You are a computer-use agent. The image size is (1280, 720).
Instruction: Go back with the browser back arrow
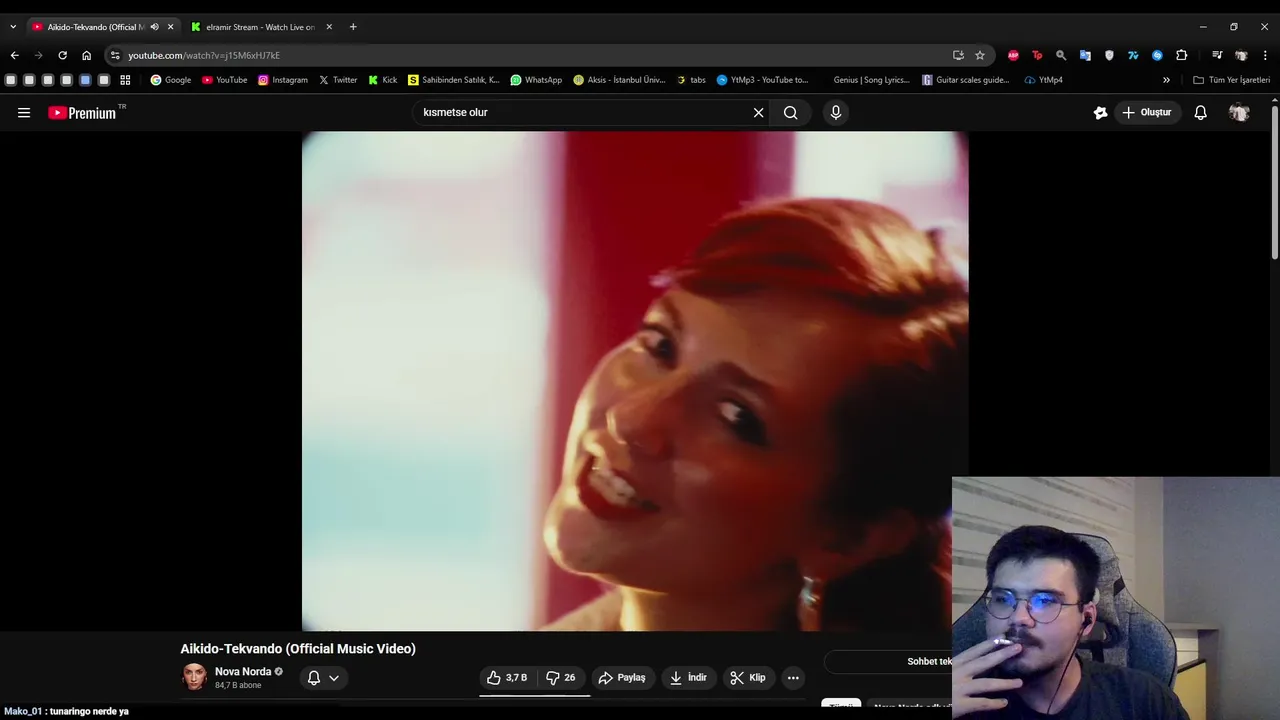coord(14,55)
